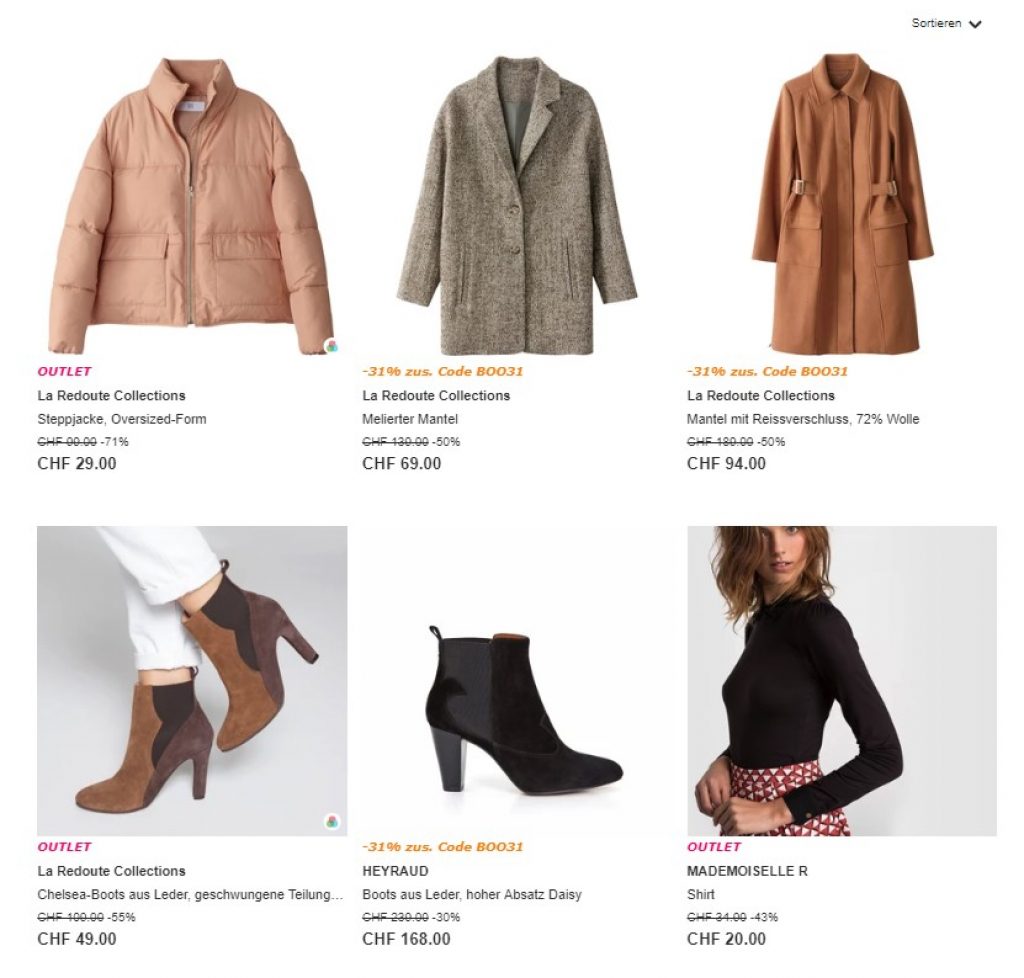Screen dimensions: 1024x978
Task: Open the 'Shirt' product title link
Action: click(x=701, y=894)
